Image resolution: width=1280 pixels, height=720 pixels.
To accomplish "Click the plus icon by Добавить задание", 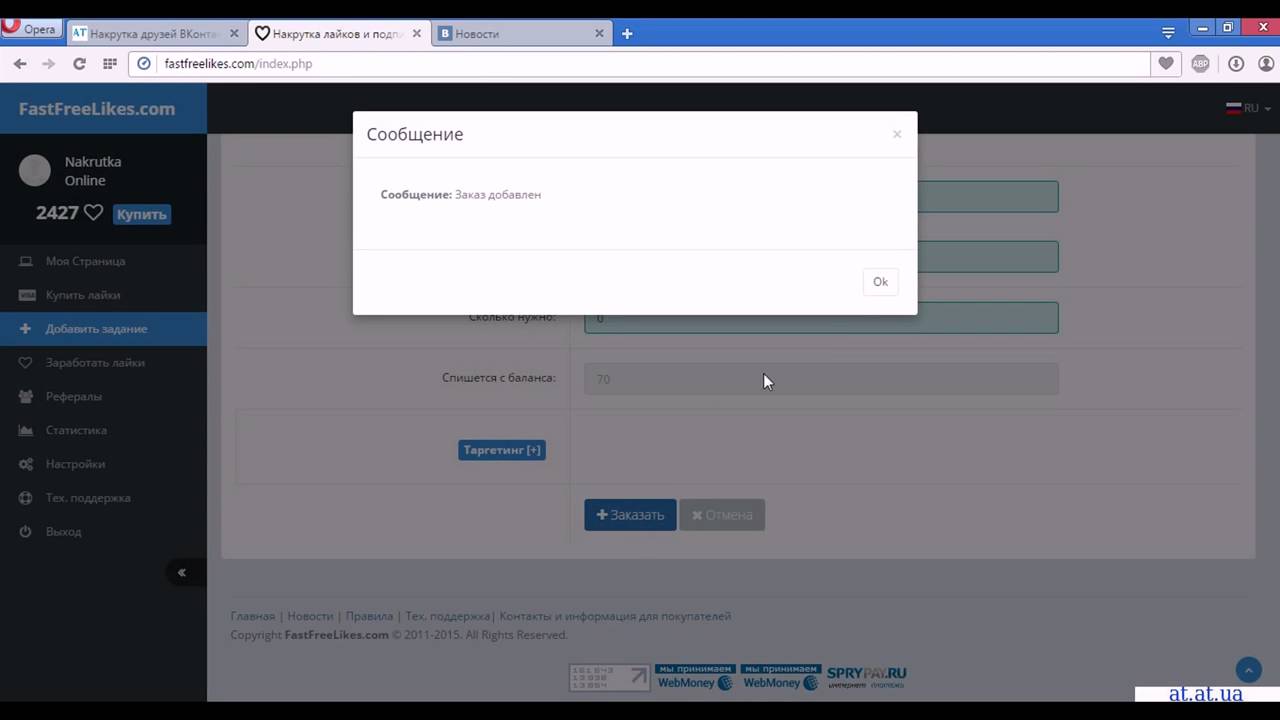I will coord(25,329).
